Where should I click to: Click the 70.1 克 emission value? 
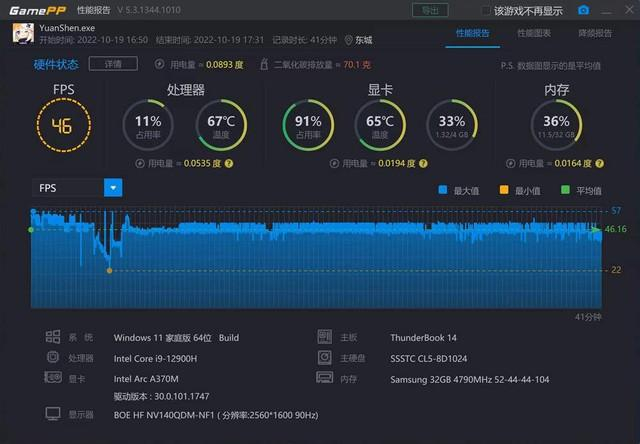coord(357,64)
